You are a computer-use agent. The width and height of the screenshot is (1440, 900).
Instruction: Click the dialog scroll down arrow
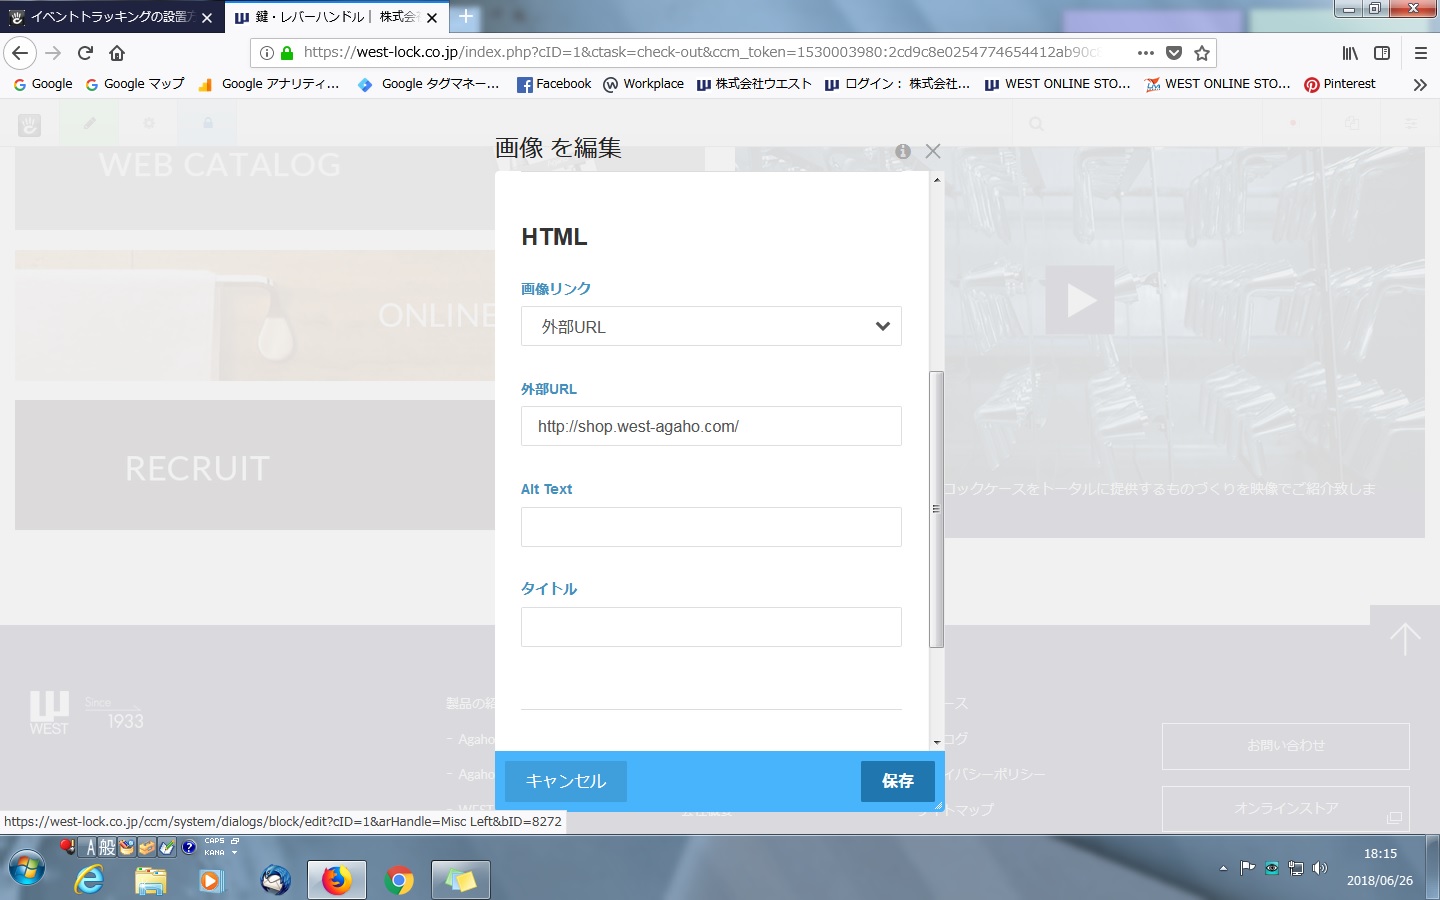(x=937, y=742)
